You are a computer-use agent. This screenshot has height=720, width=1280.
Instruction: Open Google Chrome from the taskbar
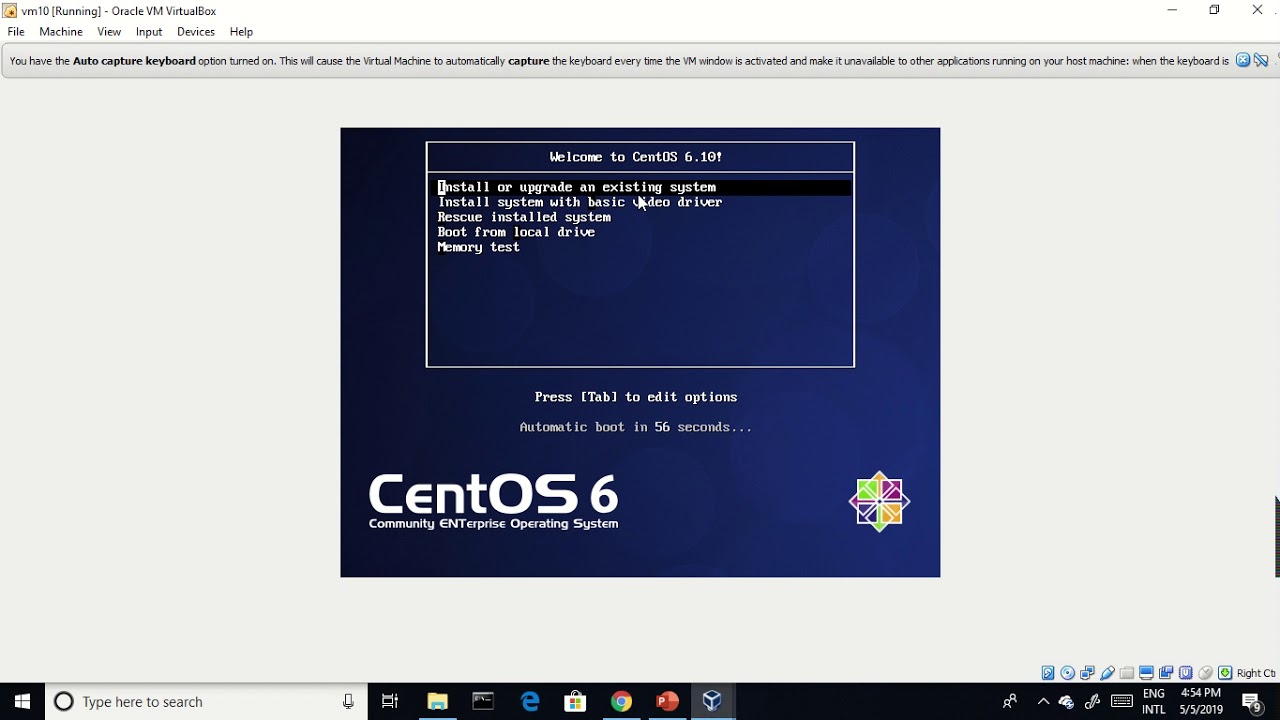(x=621, y=702)
